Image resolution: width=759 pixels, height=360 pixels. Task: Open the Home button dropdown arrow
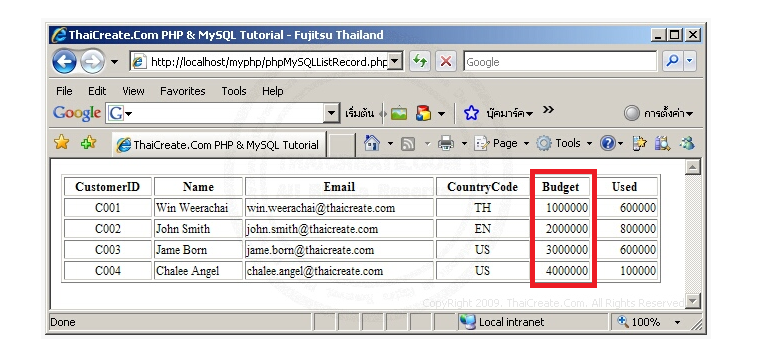click(390, 144)
